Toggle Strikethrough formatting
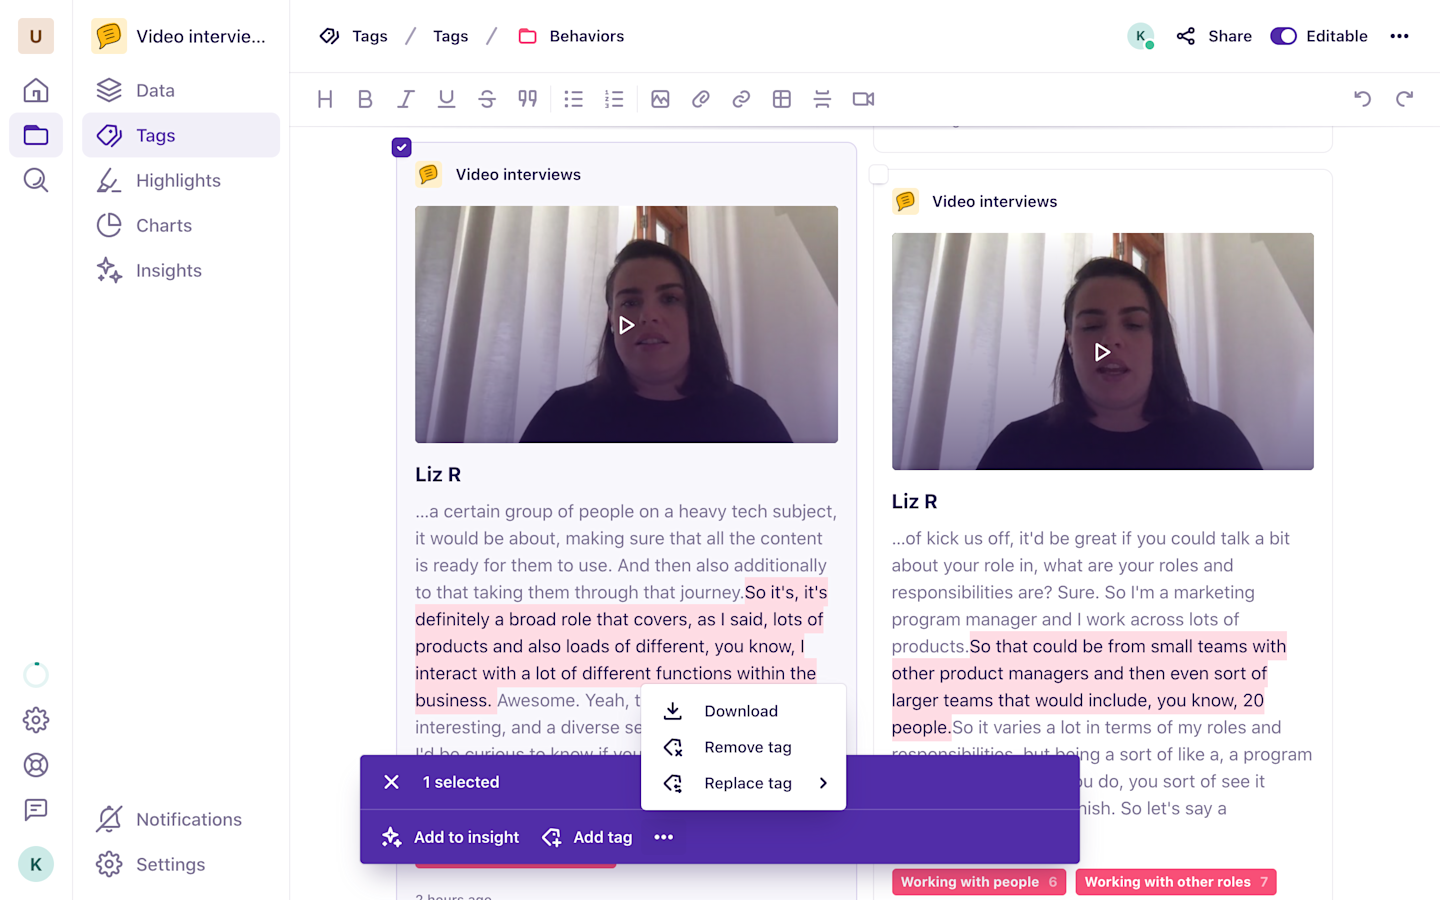Image resolution: width=1440 pixels, height=900 pixels. click(x=487, y=99)
